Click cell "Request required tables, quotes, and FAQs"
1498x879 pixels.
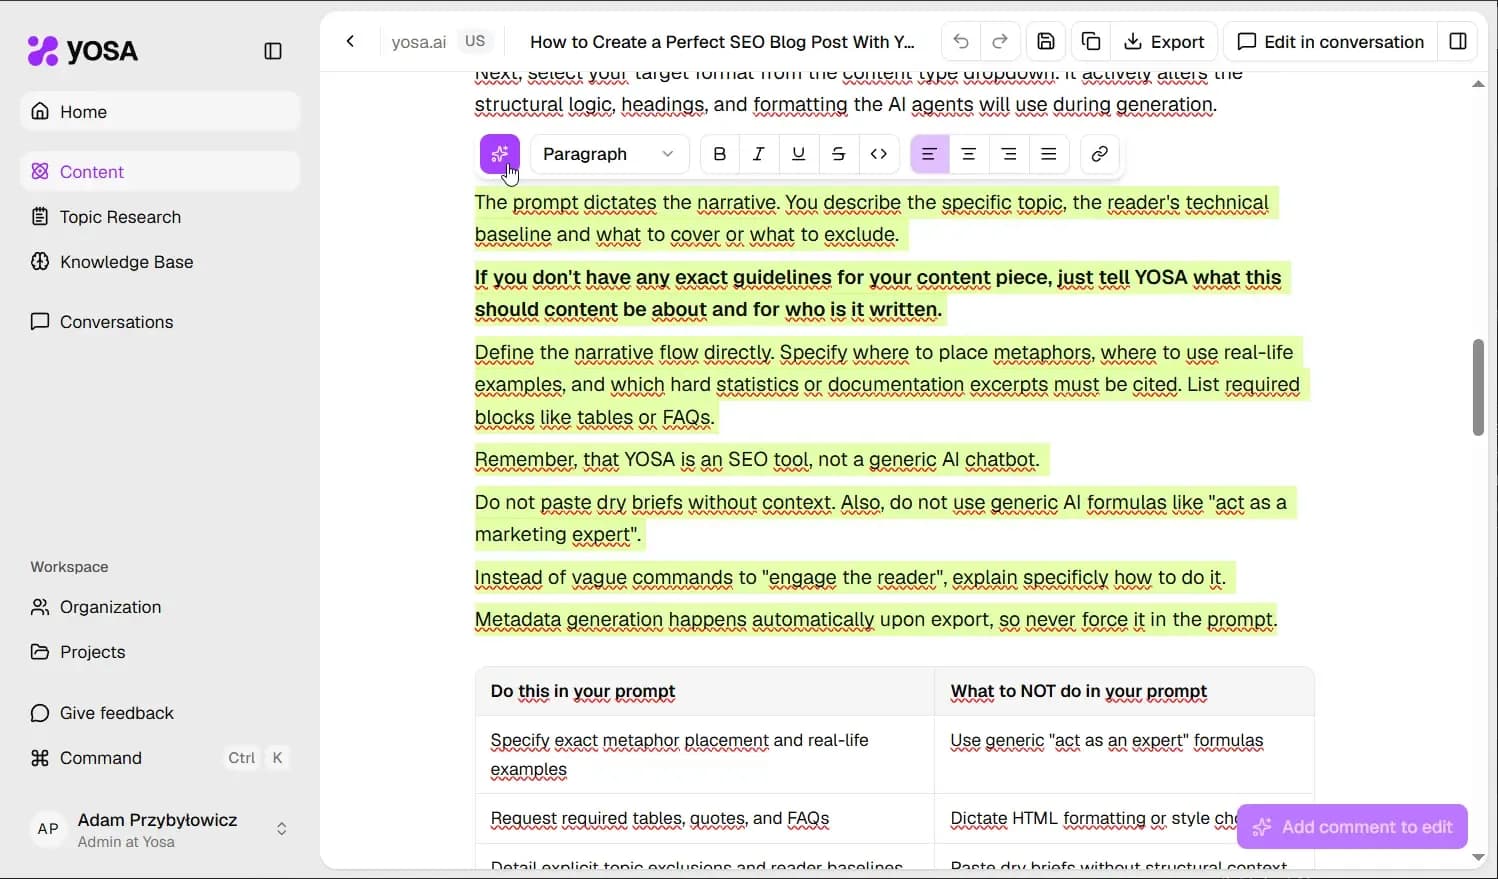(x=705, y=818)
